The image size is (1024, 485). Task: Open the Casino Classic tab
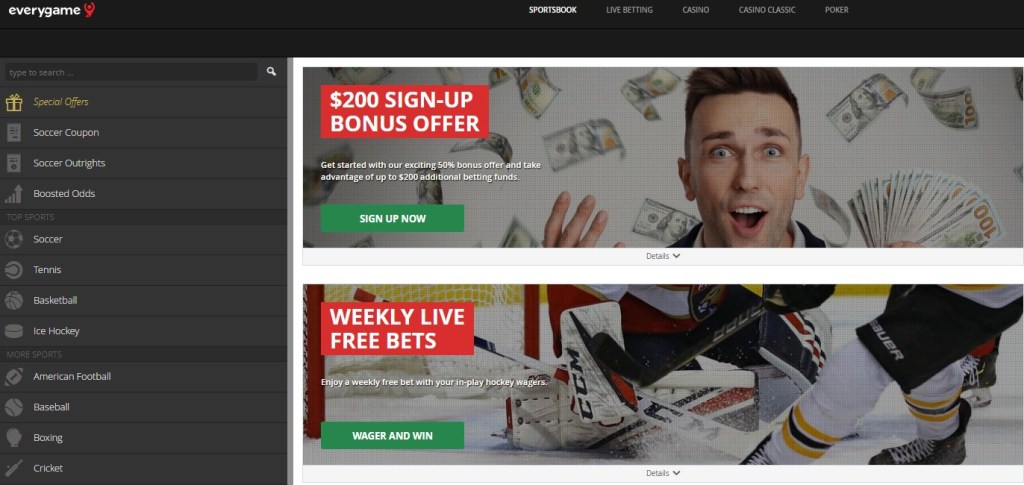pos(767,10)
